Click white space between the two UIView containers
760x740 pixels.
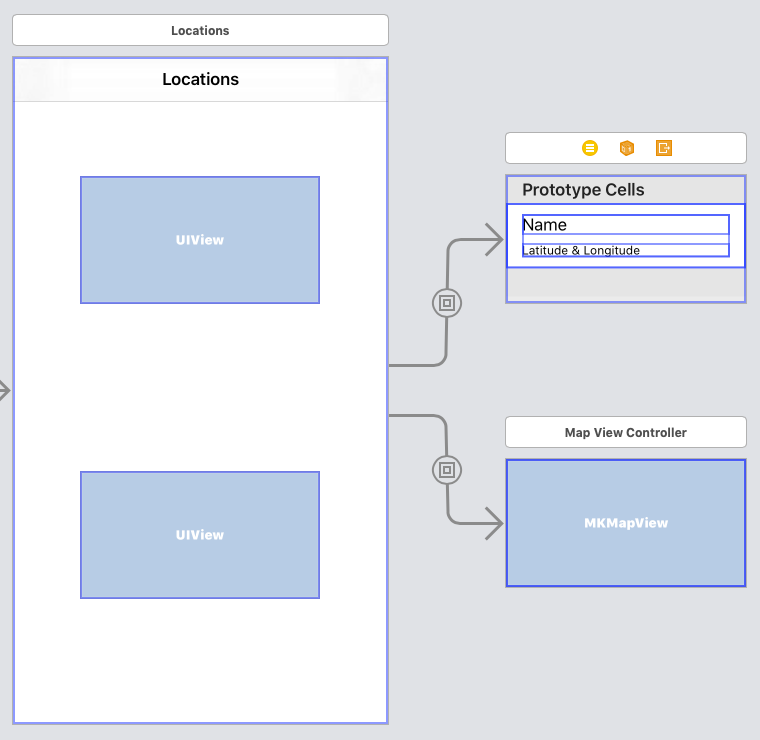(x=200, y=388)
